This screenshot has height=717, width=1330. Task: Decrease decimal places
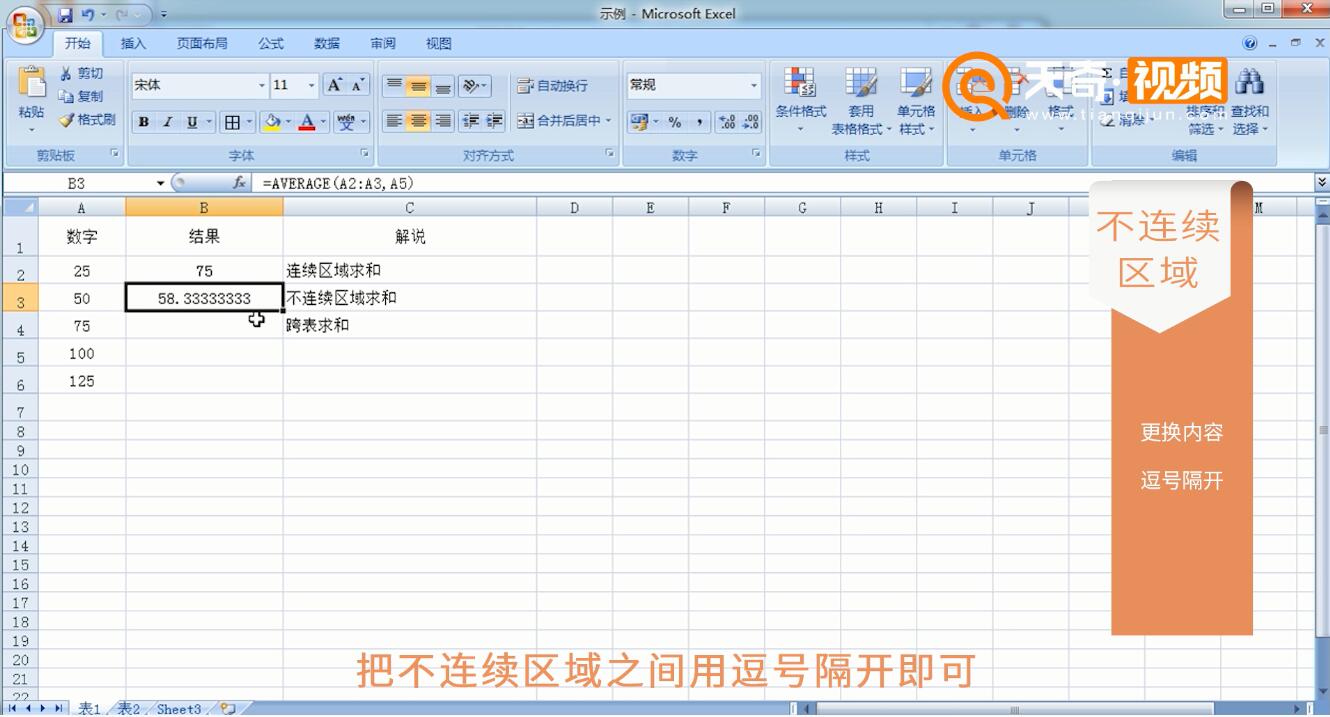pyautogui.click(x=750, y=122)
